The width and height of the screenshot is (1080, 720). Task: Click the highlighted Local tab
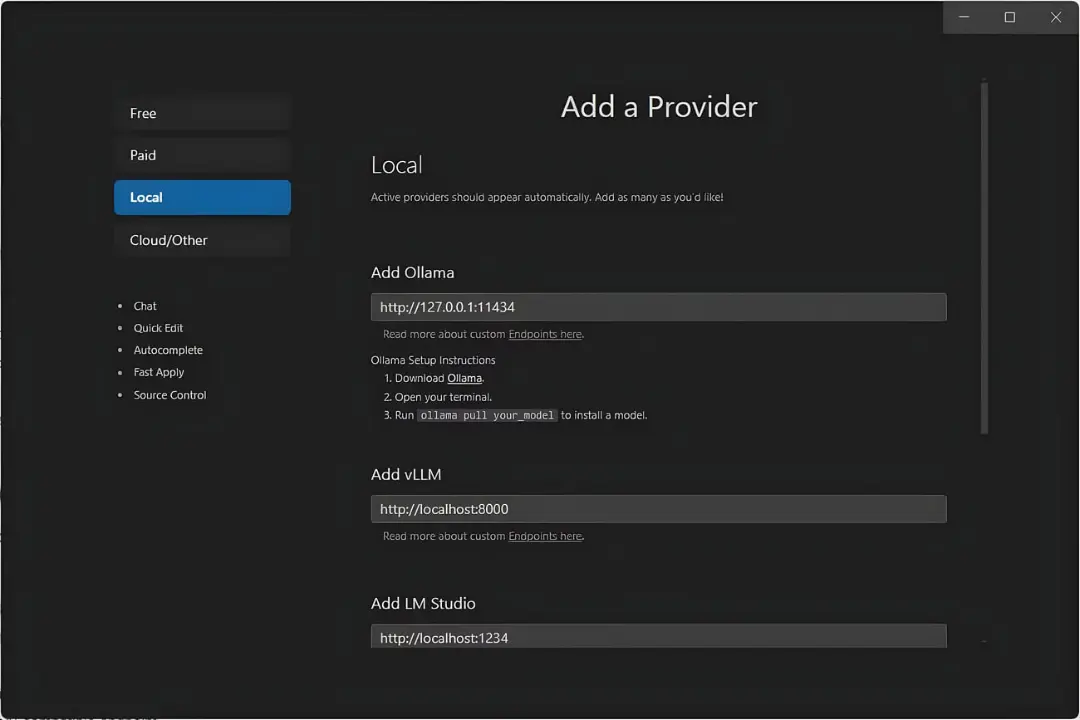coord(202,197)
